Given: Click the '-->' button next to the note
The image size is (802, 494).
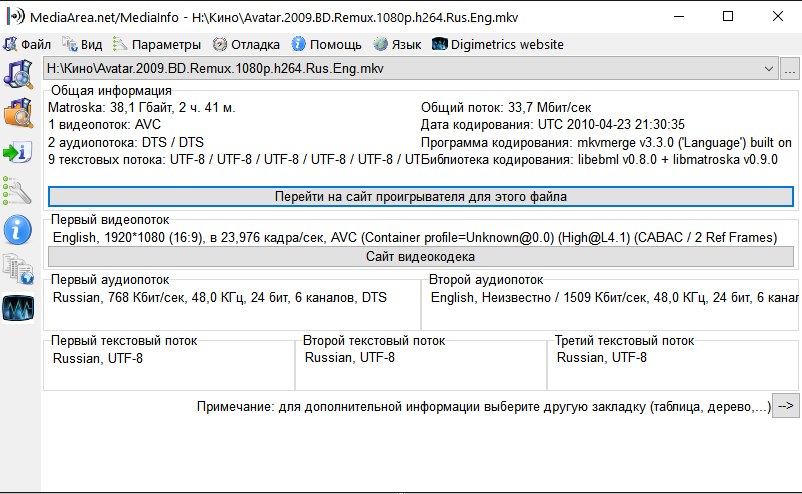Looking at the screenshot, I should pos(786,406).
